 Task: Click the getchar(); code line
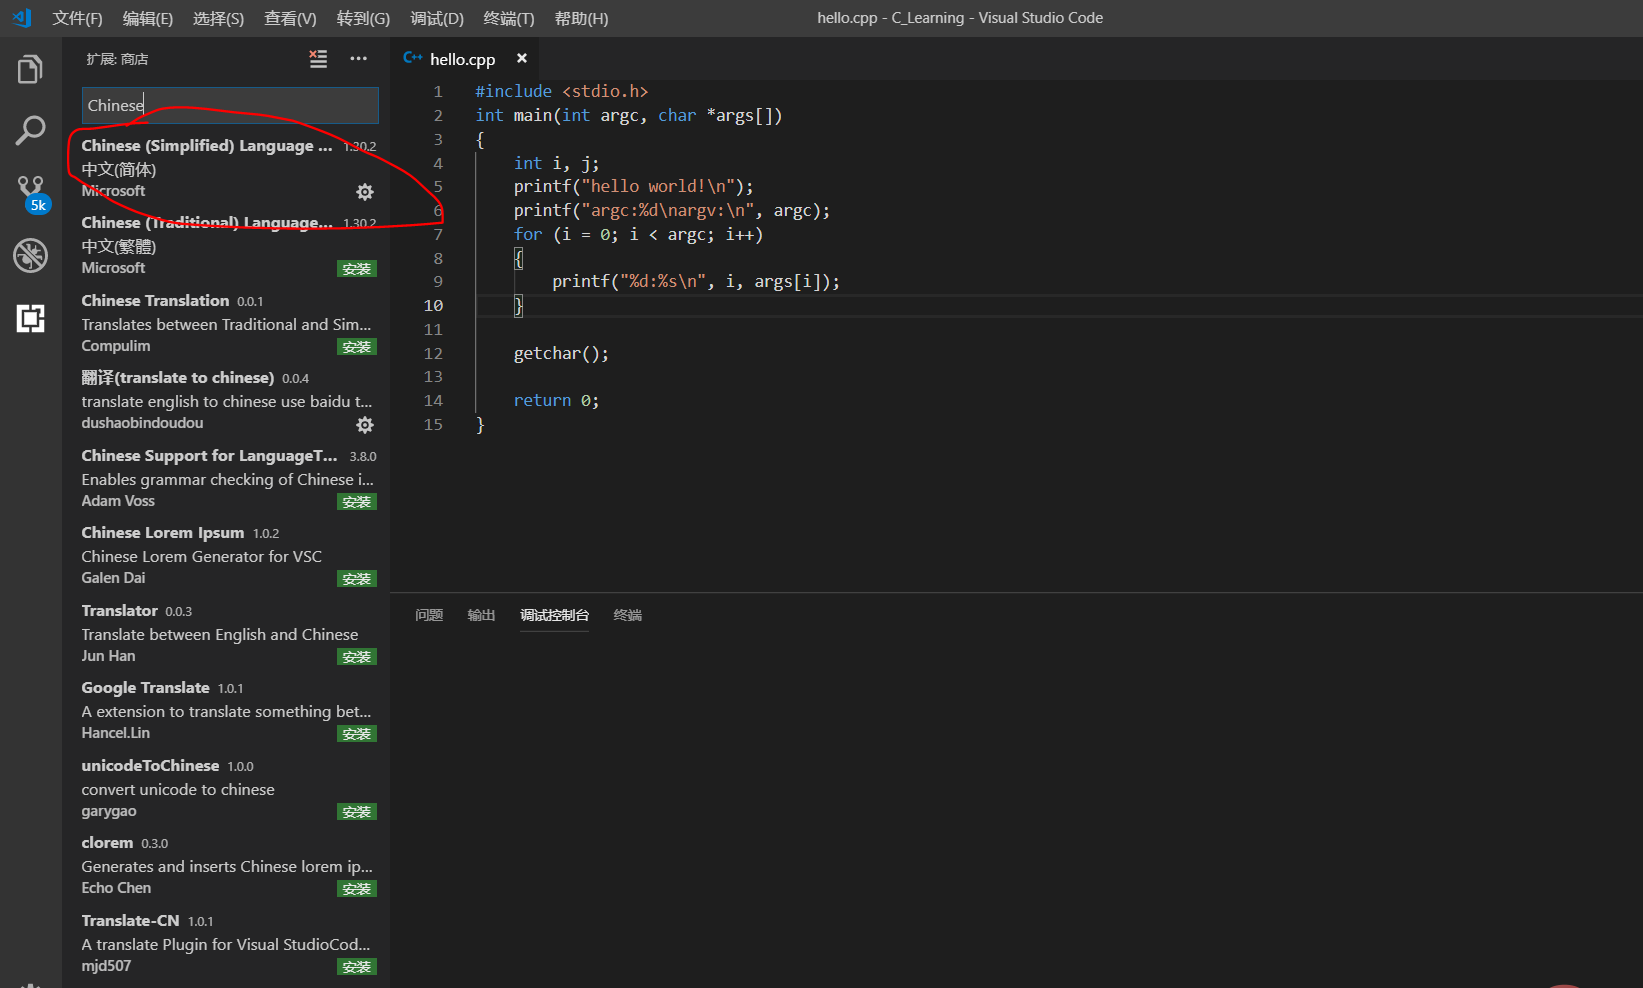[x=561, y=353]
